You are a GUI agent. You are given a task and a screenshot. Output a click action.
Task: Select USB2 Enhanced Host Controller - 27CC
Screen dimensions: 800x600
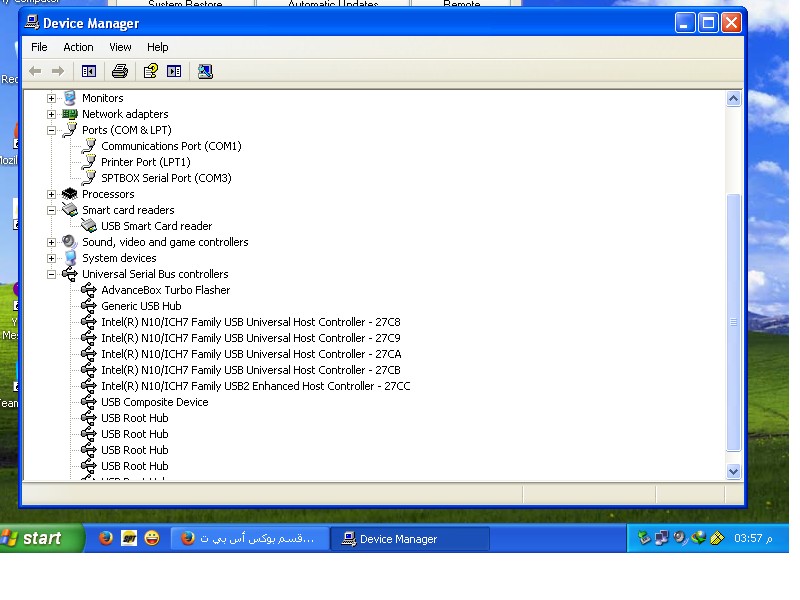(x=256, y=386)
